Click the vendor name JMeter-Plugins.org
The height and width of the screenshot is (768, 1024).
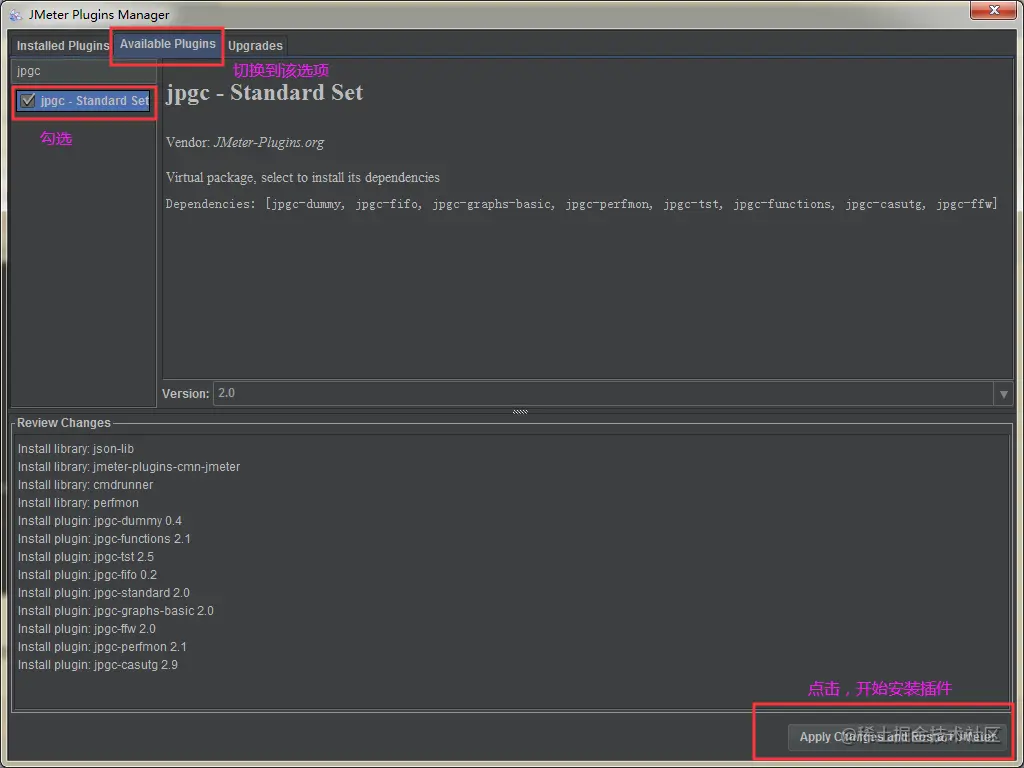[268, 142]
